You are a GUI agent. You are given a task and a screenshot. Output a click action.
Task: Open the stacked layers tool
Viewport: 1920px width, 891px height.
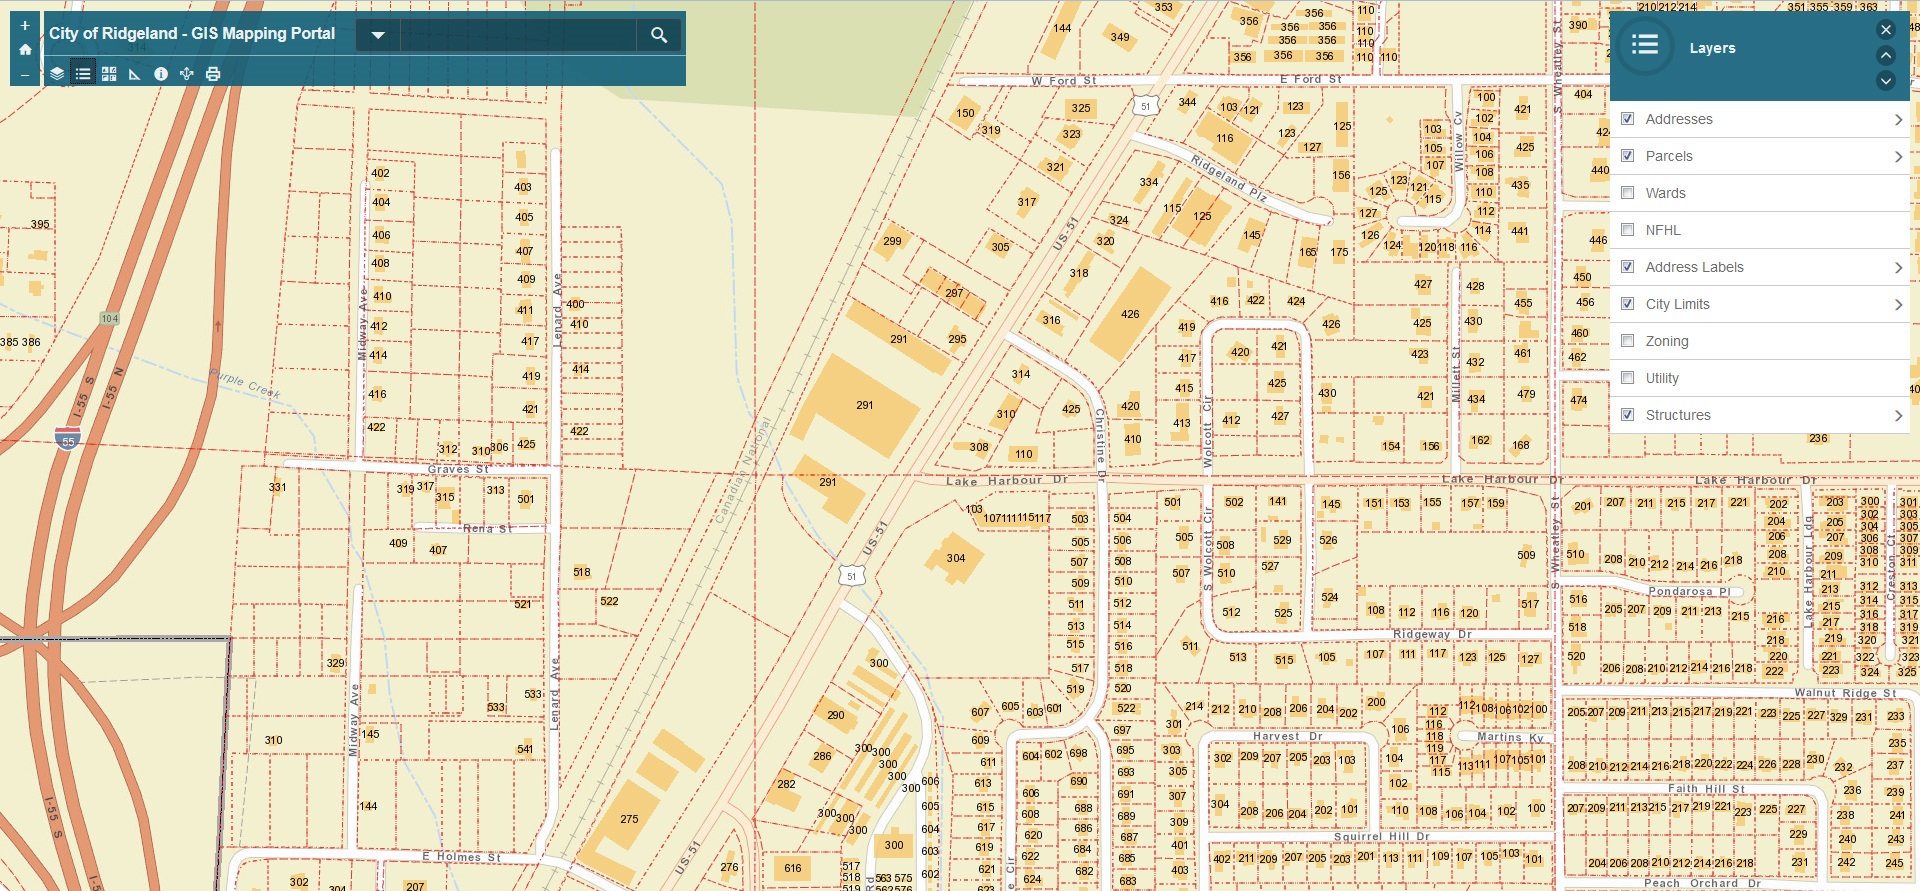(x=57, y=74)
